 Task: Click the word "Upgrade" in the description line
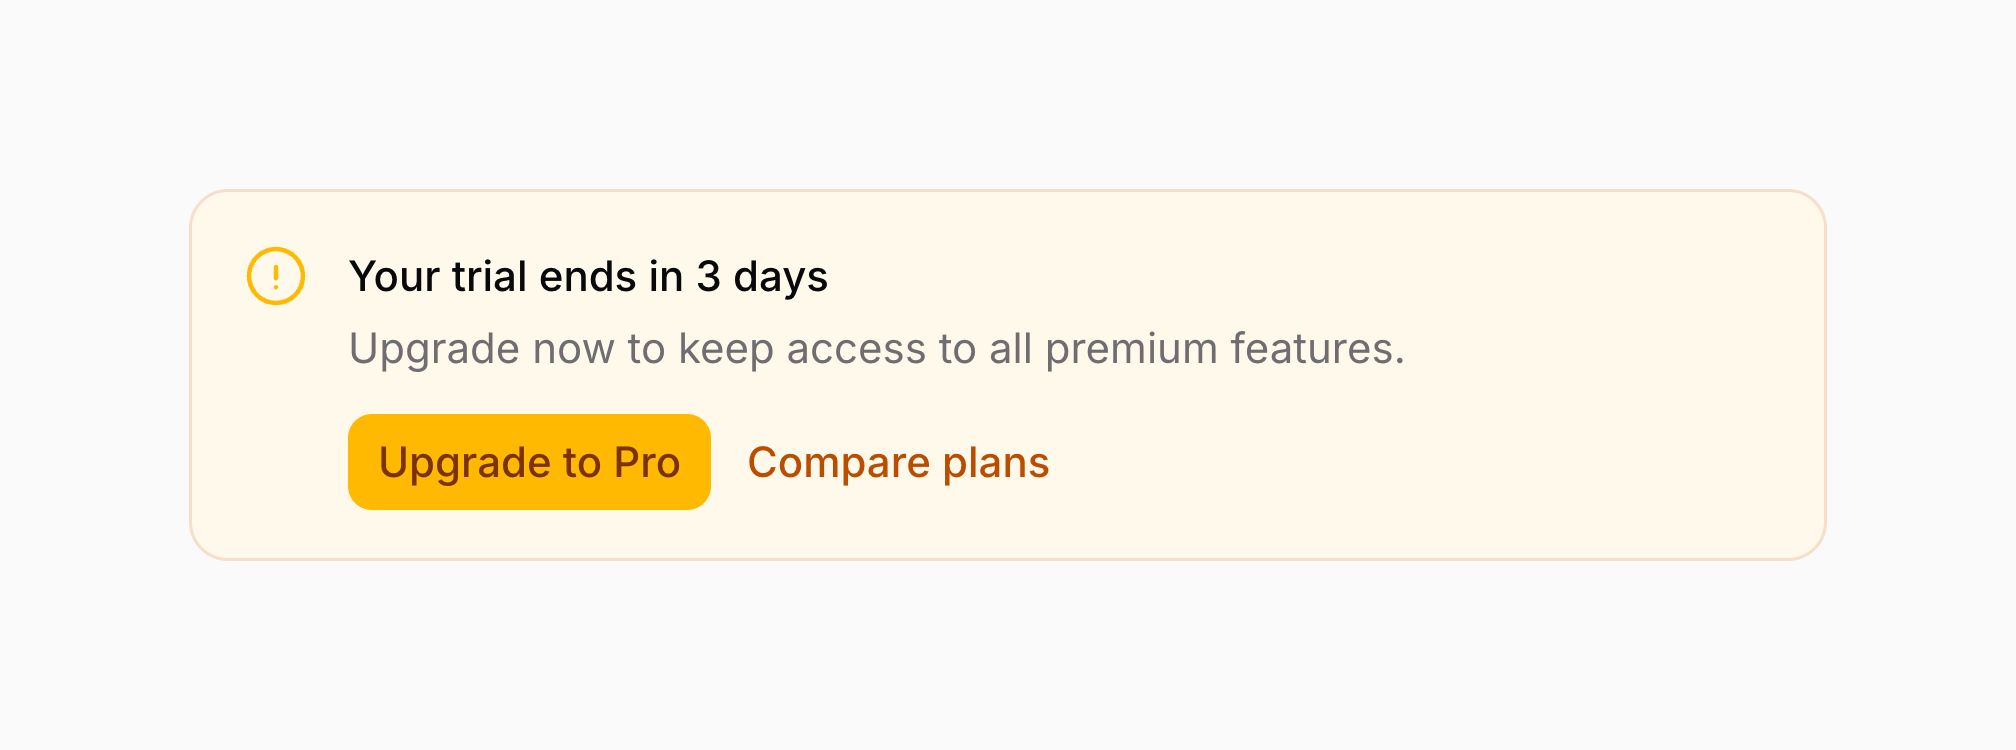(435, 349)
